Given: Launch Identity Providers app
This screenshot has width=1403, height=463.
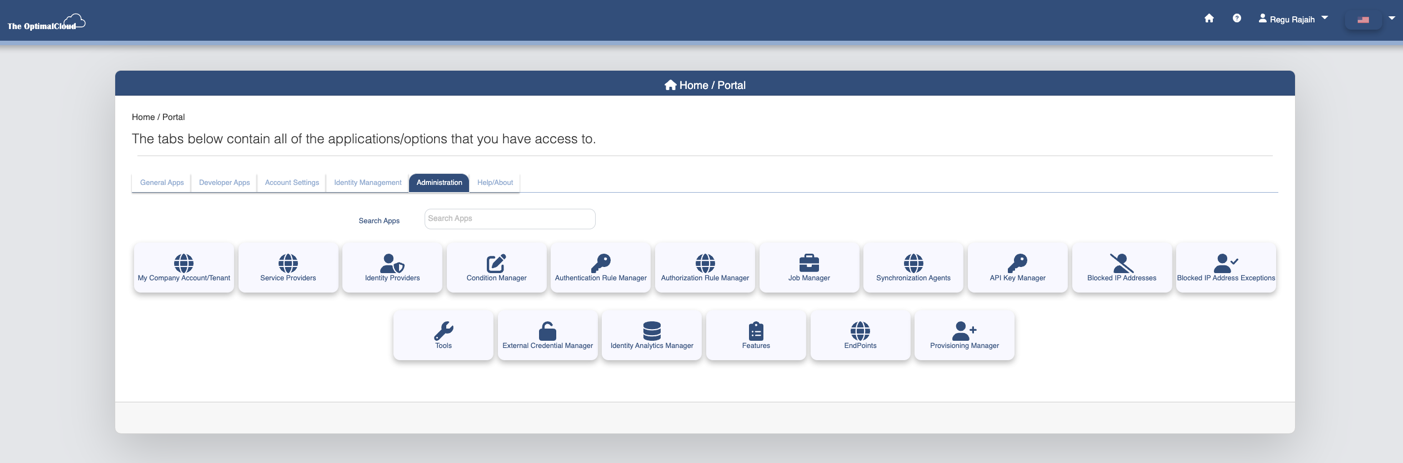Looking at the screenshot, I should tap(392, 268).
